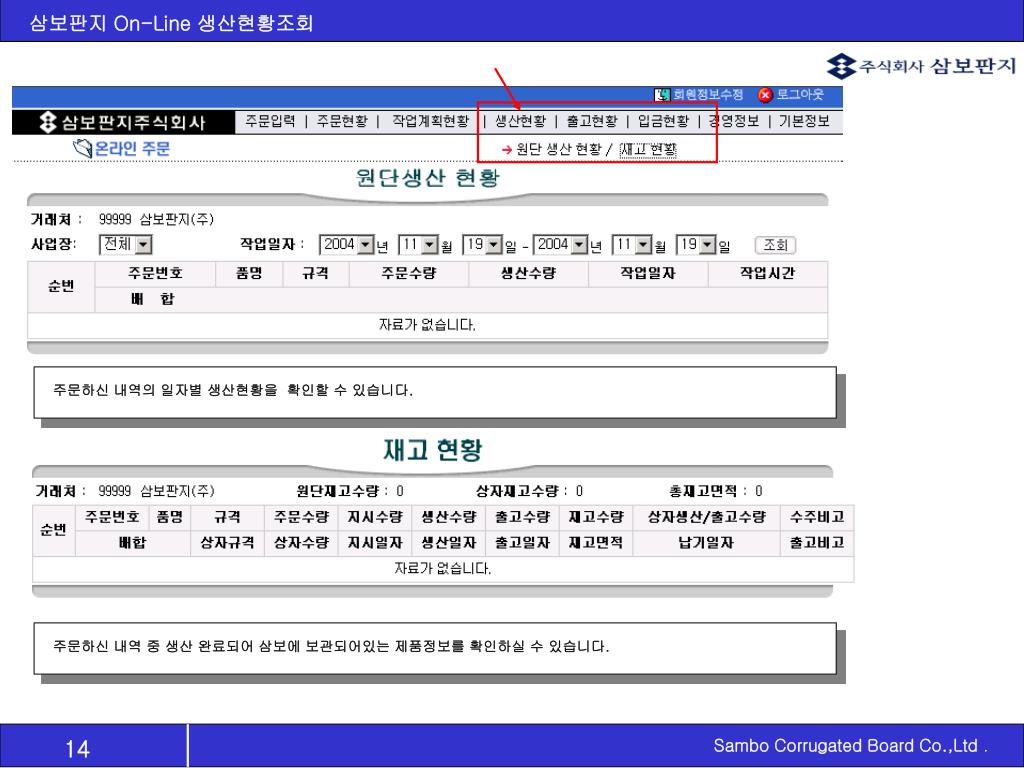Open the 경영정보 menu
The image size is (1024, 768).
pyautogui.click(x=734, y=121)
